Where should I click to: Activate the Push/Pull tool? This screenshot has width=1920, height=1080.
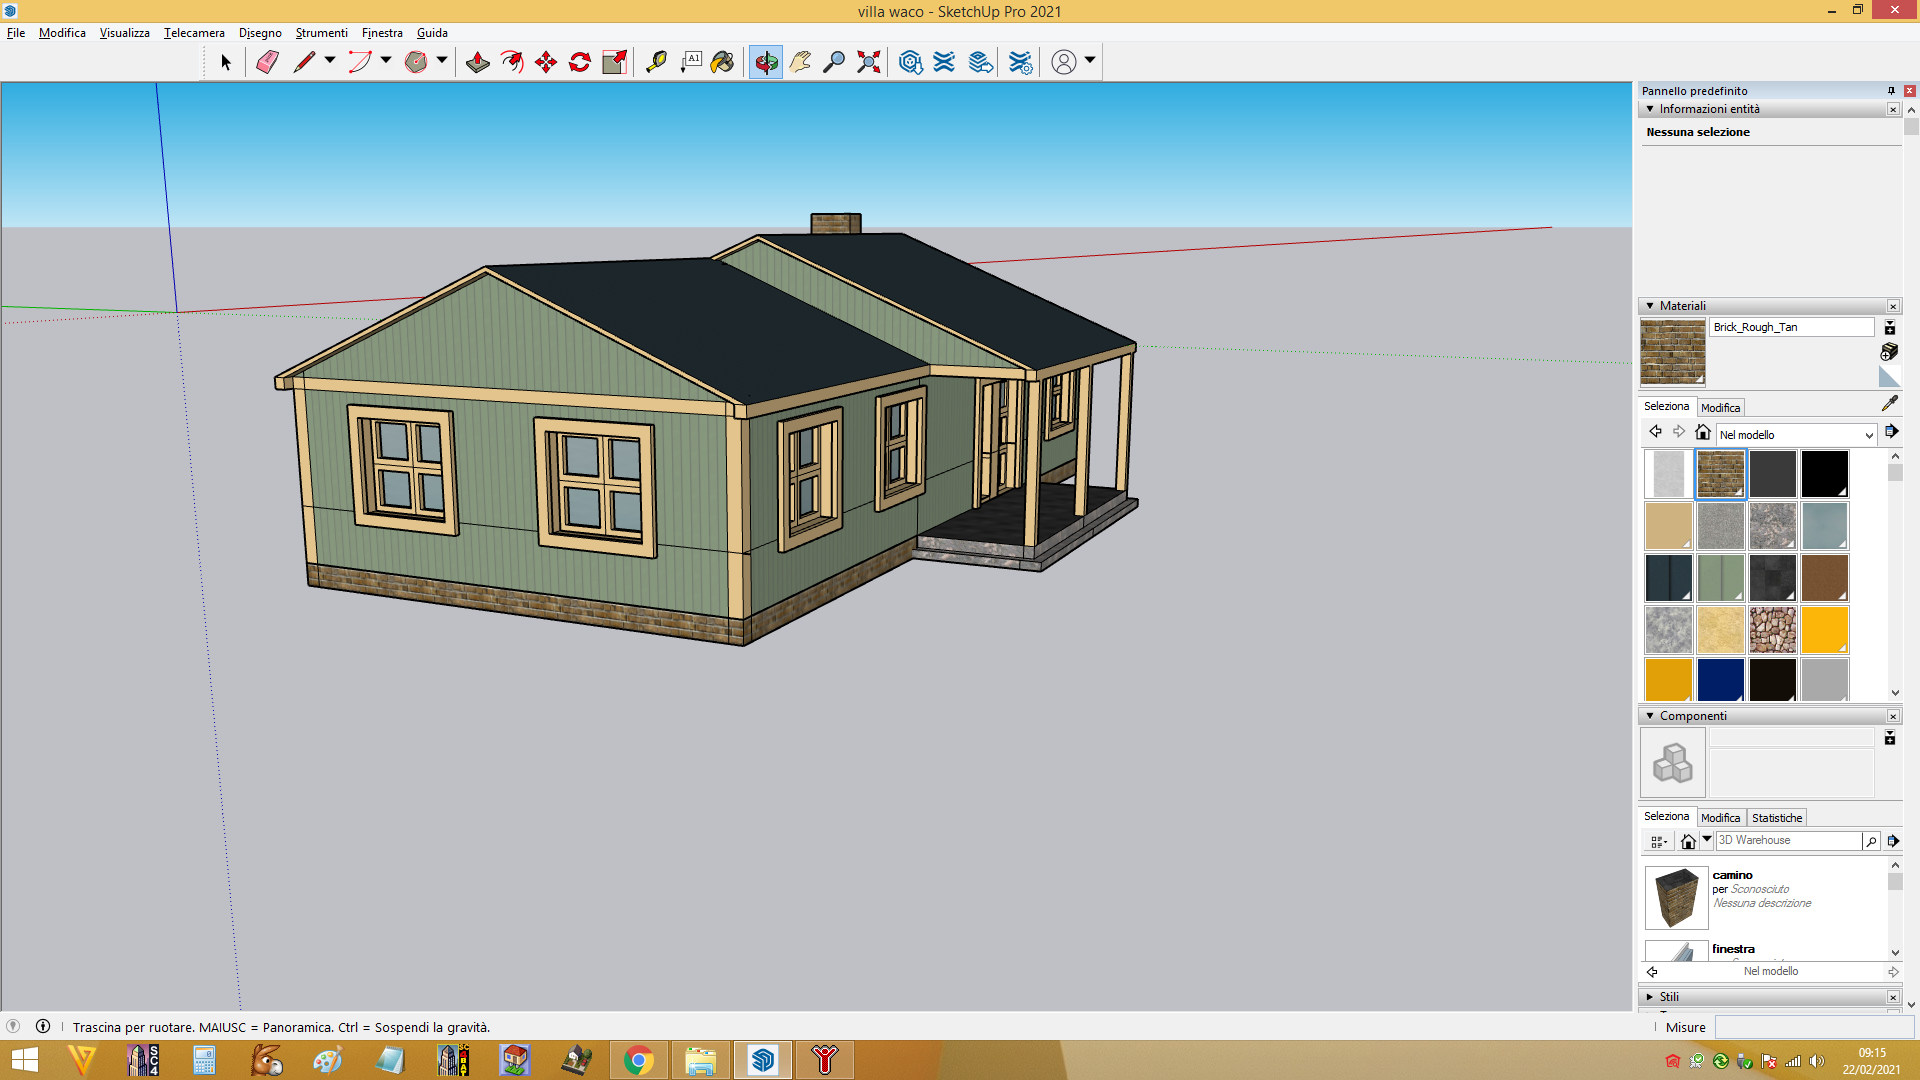coord(477,62)
